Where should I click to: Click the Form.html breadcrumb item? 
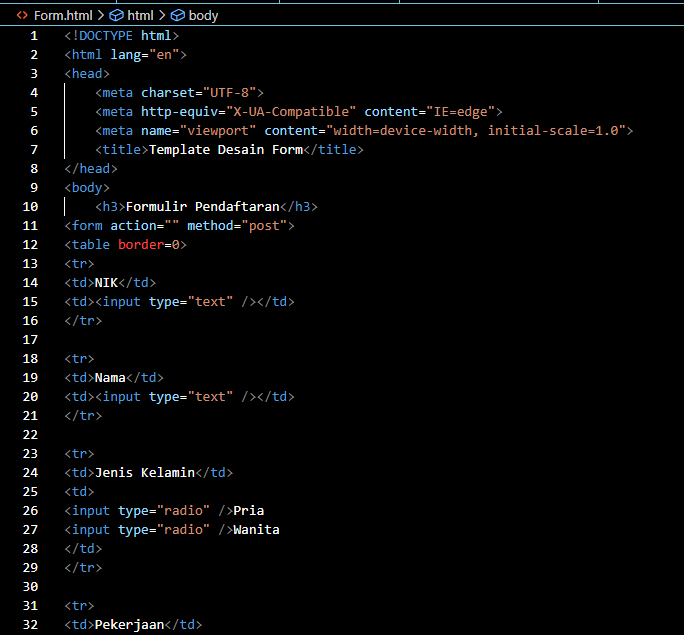[x=63, y=16]
